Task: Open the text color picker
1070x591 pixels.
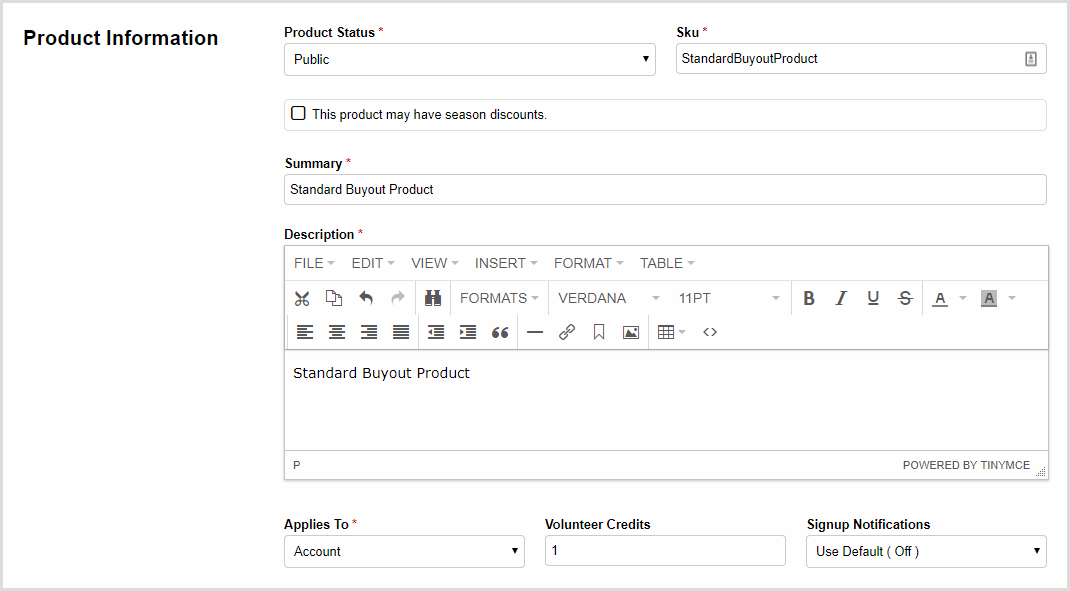Action: (x=940, y=298)
